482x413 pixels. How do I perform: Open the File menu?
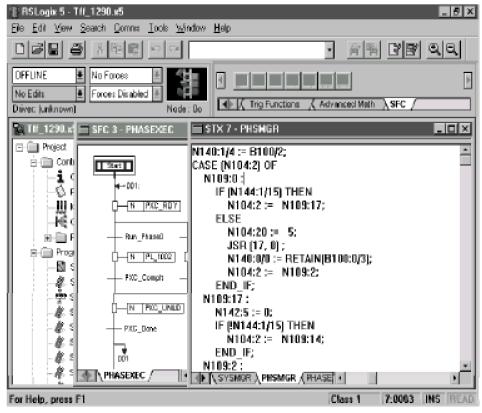(x=18, y=28)
